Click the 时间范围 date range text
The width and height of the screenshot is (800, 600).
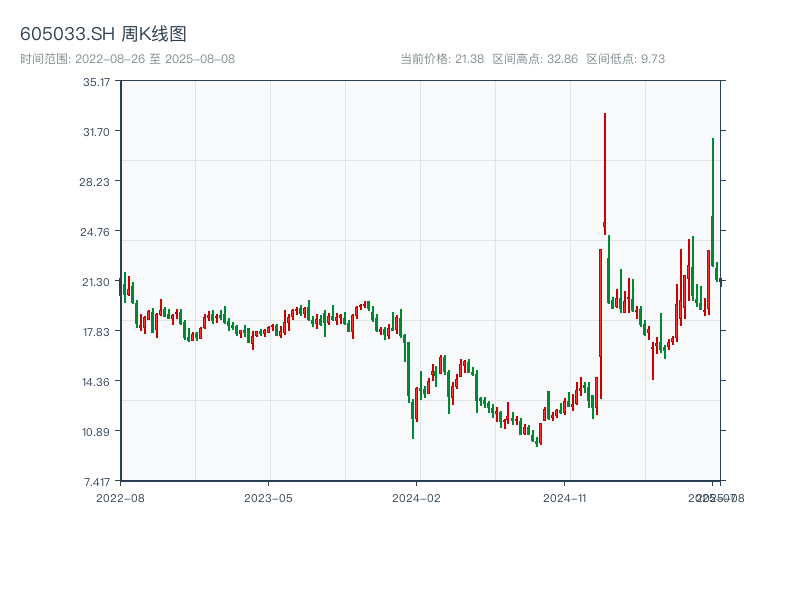128,59
